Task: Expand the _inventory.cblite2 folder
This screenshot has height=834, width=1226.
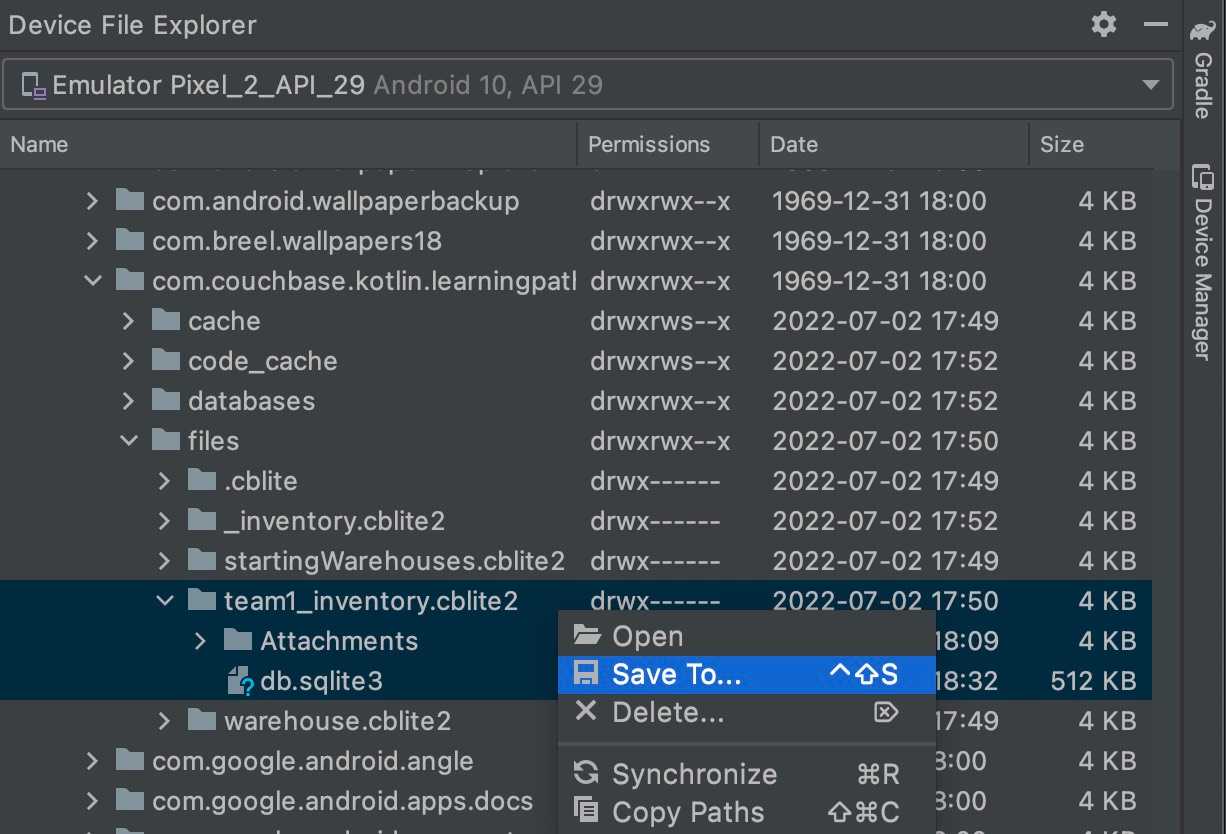Action: (164, 521)
